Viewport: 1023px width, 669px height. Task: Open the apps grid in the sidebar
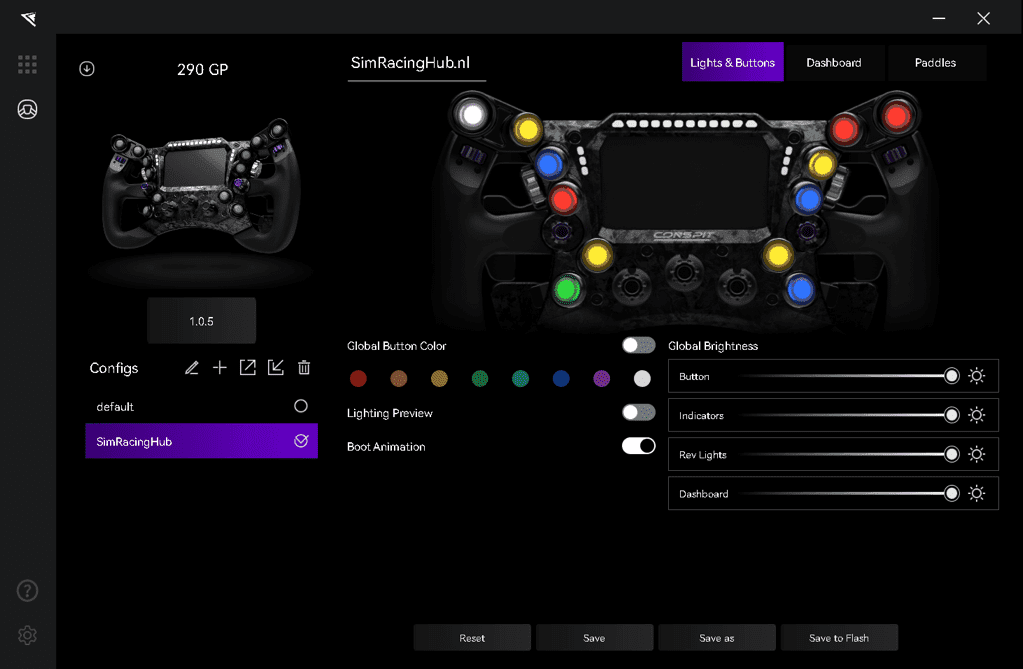point(27,64)
